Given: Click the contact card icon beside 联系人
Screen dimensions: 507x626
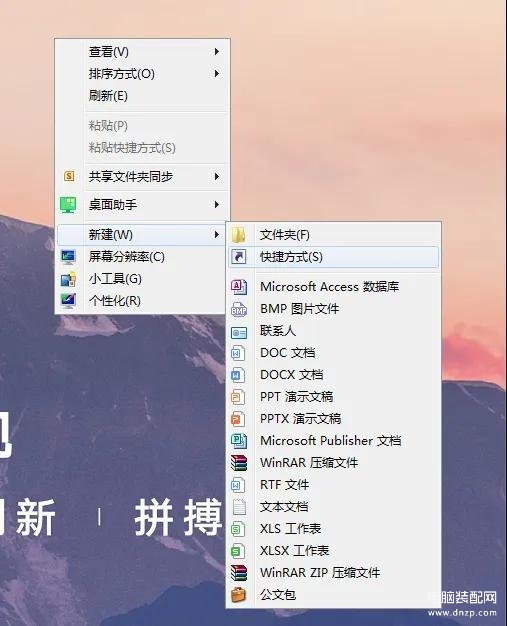Looking at the screenshot, I should coord(239,332).
